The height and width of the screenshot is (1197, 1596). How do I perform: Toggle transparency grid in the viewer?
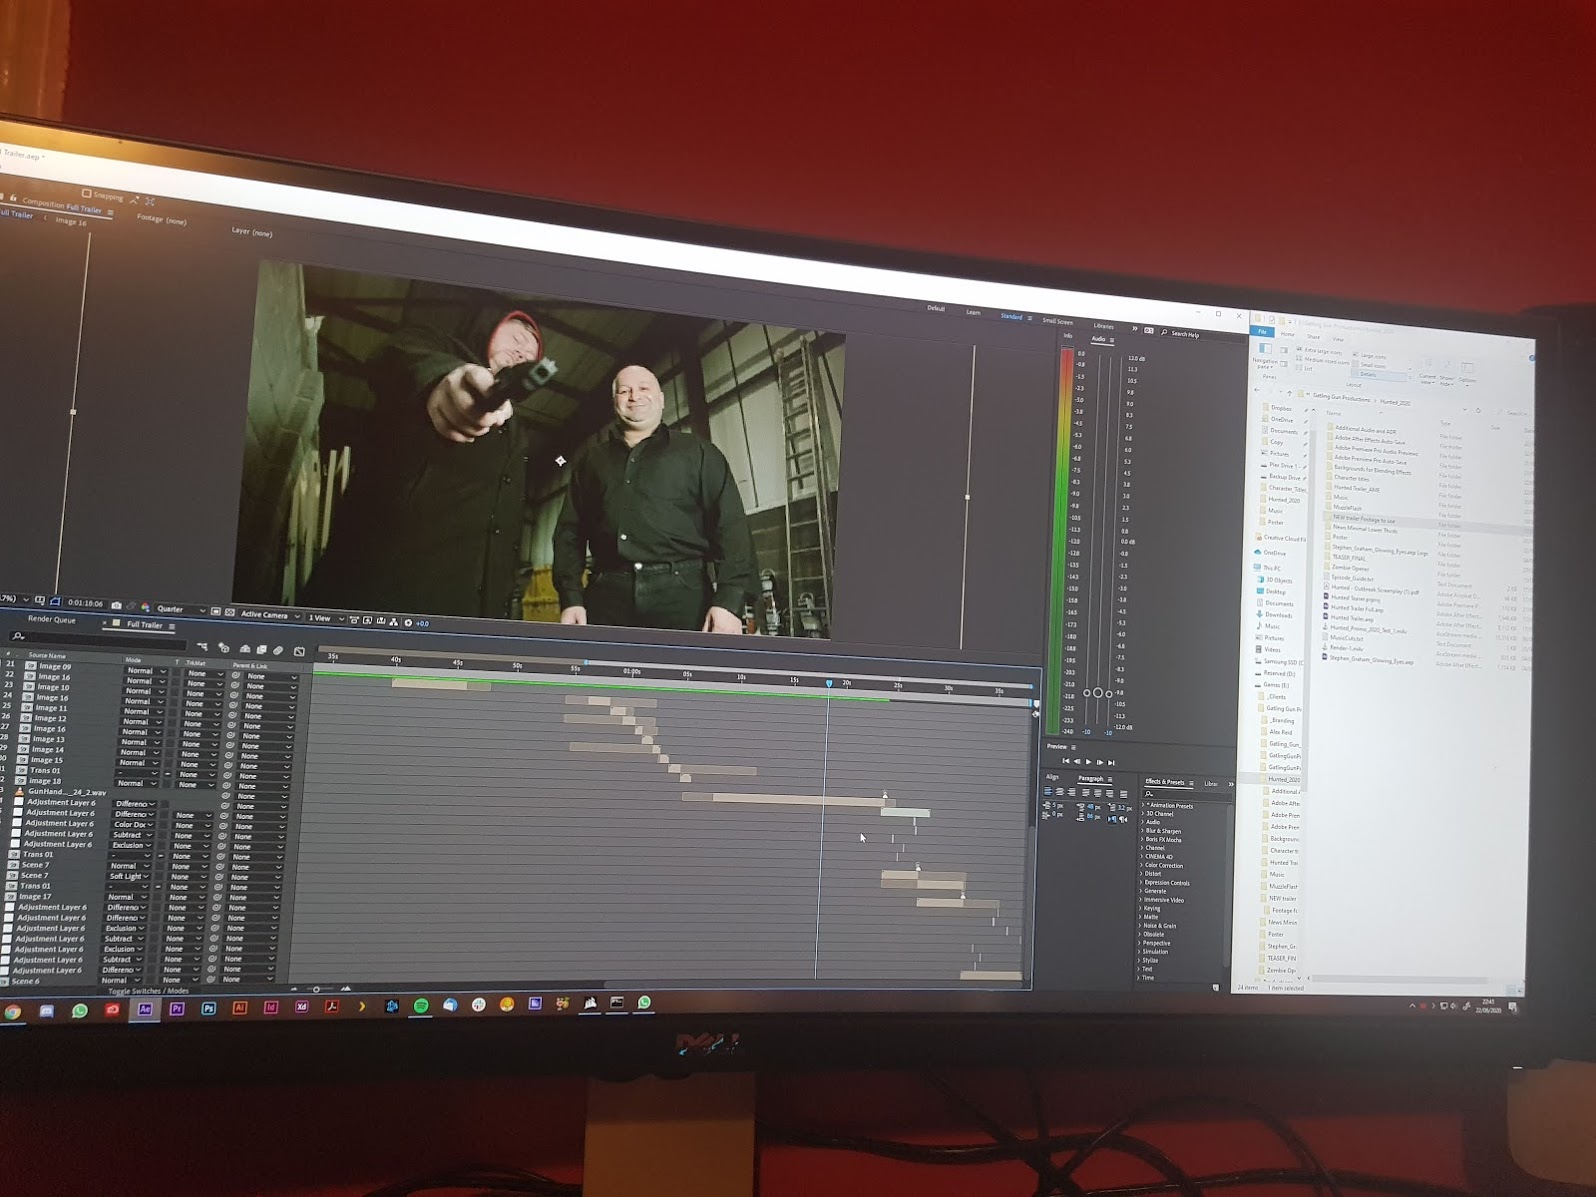[x=230, y=612]
